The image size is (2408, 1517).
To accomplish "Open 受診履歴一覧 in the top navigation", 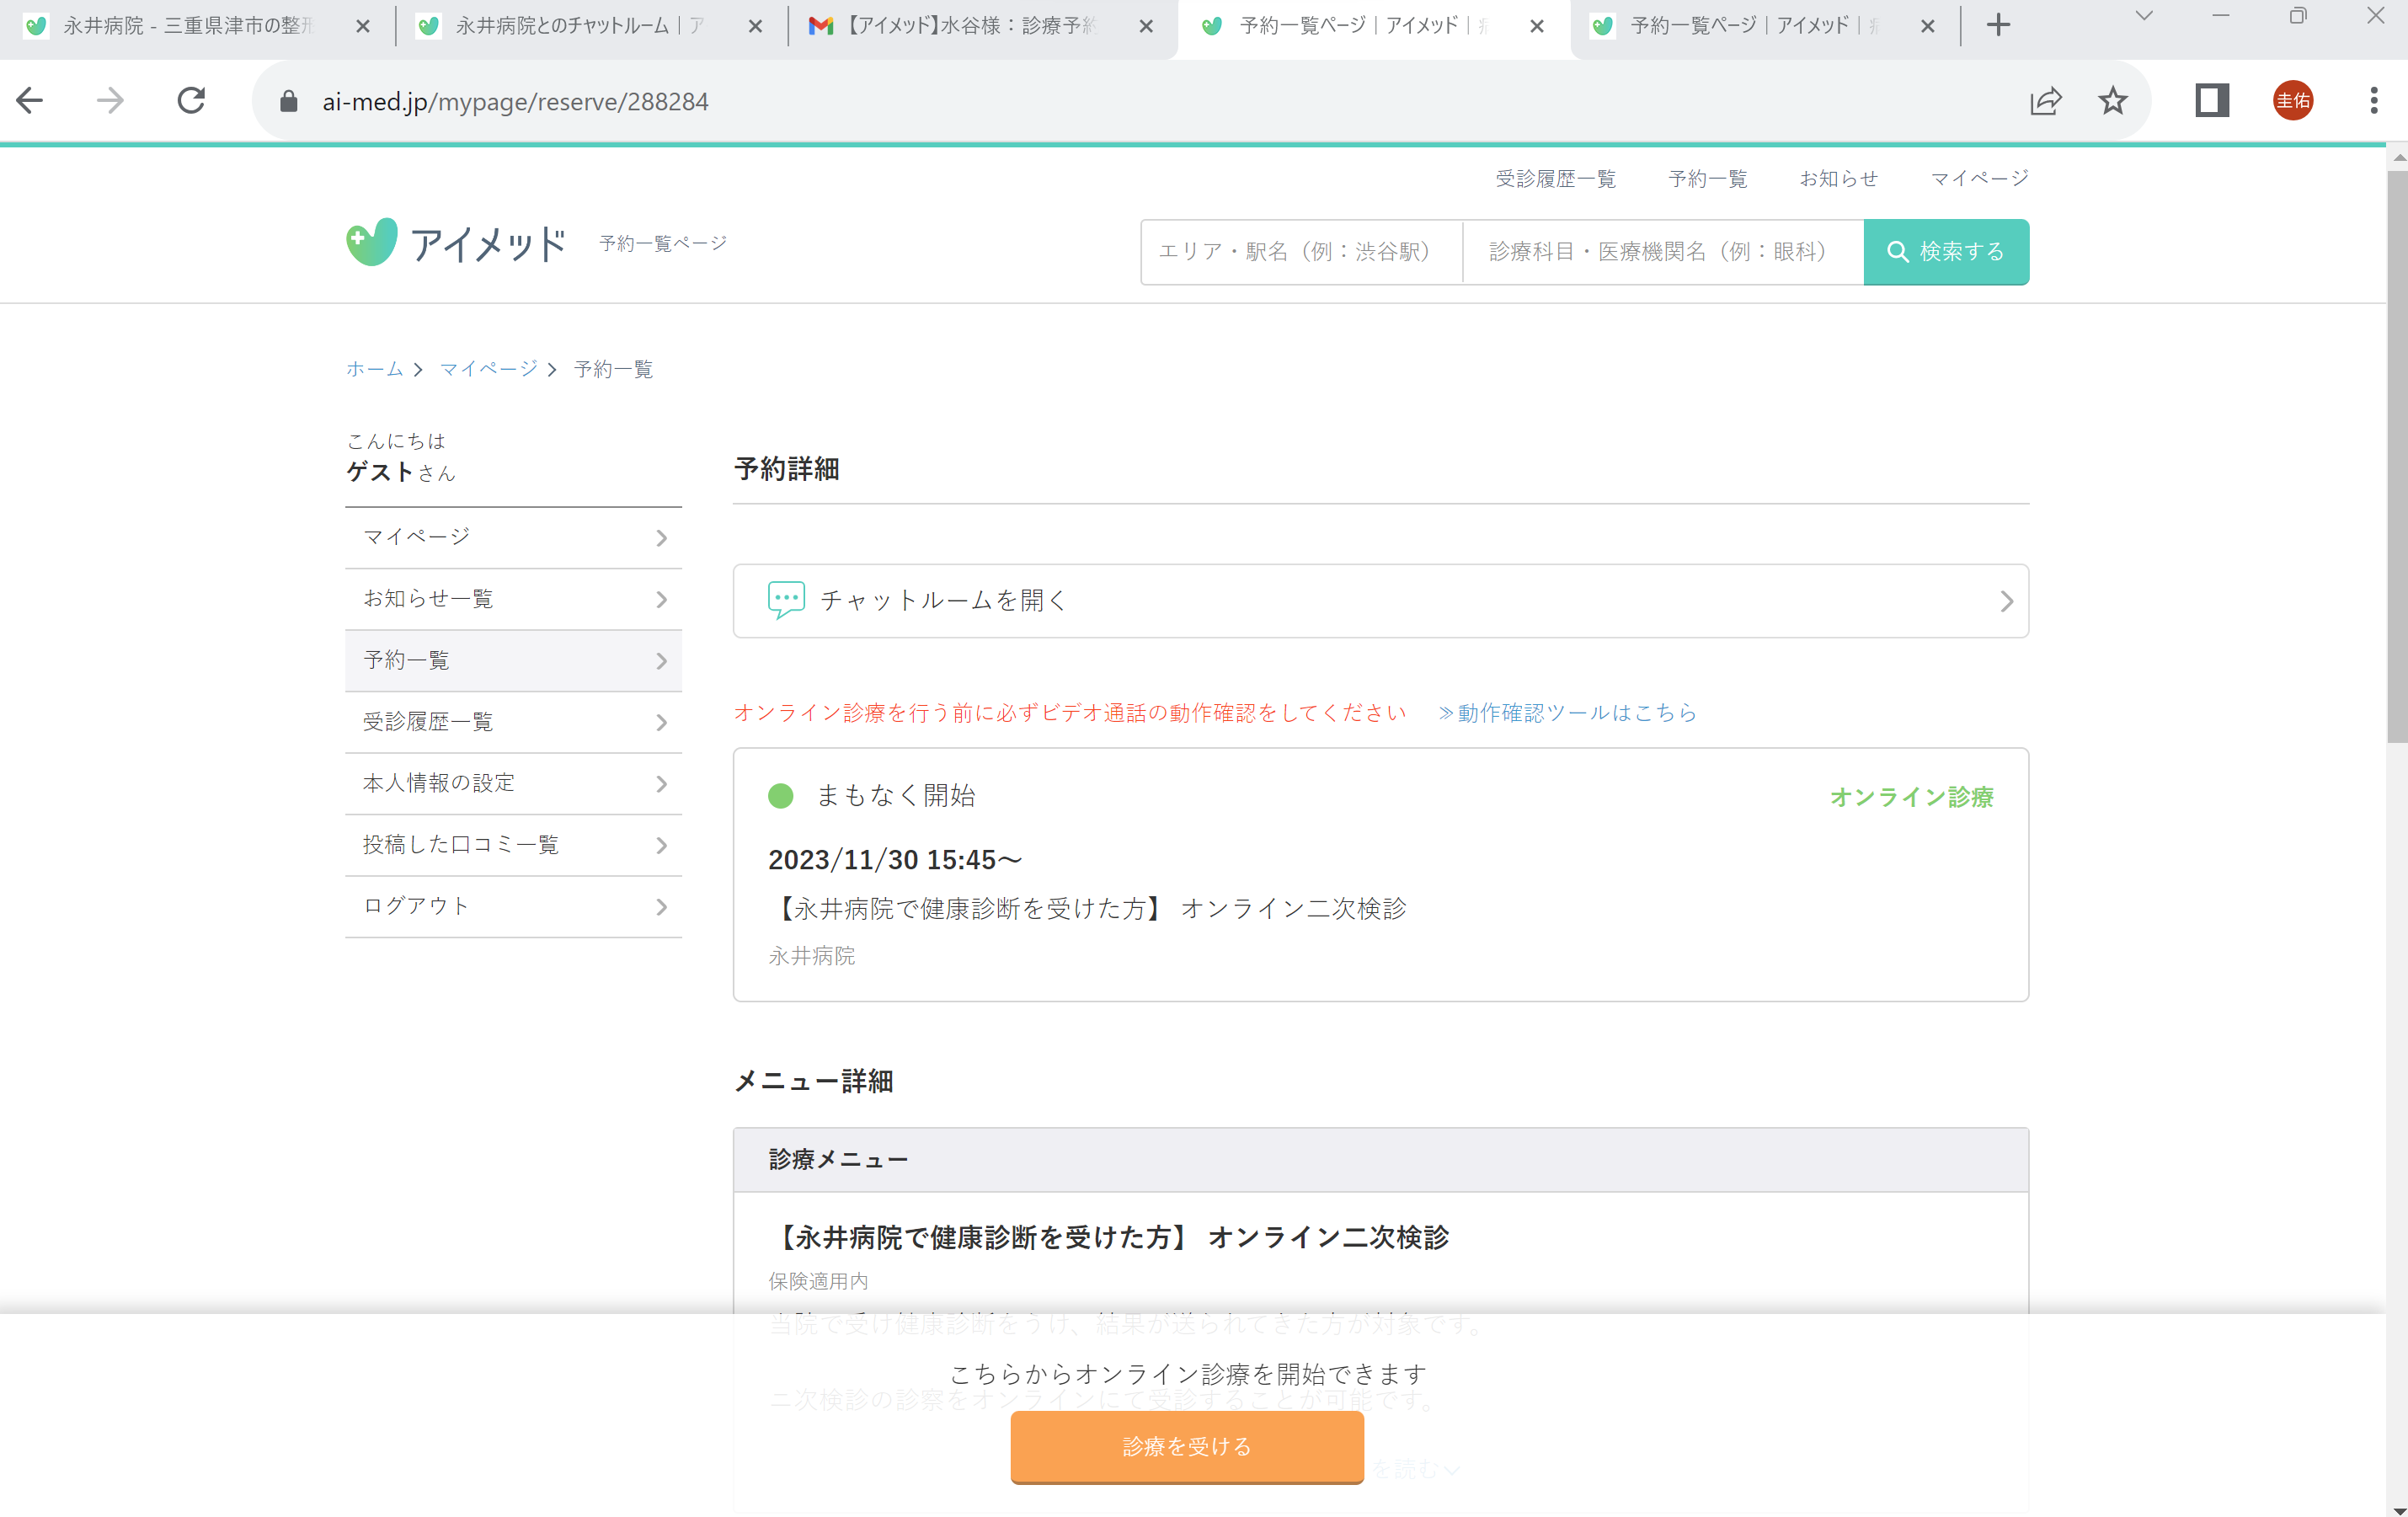I will click(1555, 179).
